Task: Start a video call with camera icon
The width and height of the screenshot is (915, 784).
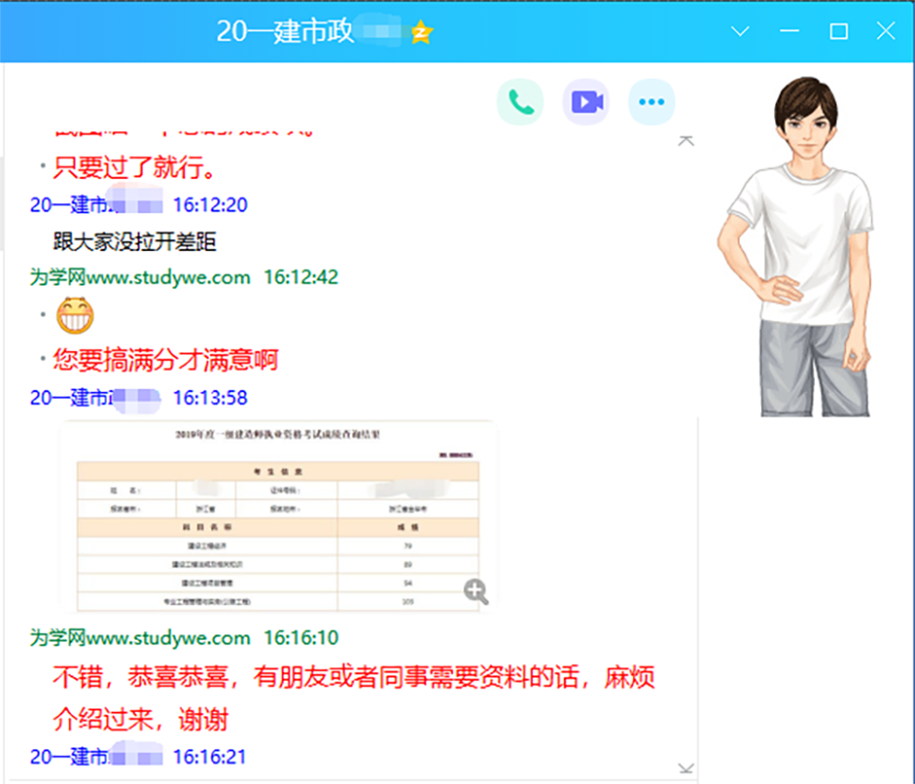Action: pos(586,102)
